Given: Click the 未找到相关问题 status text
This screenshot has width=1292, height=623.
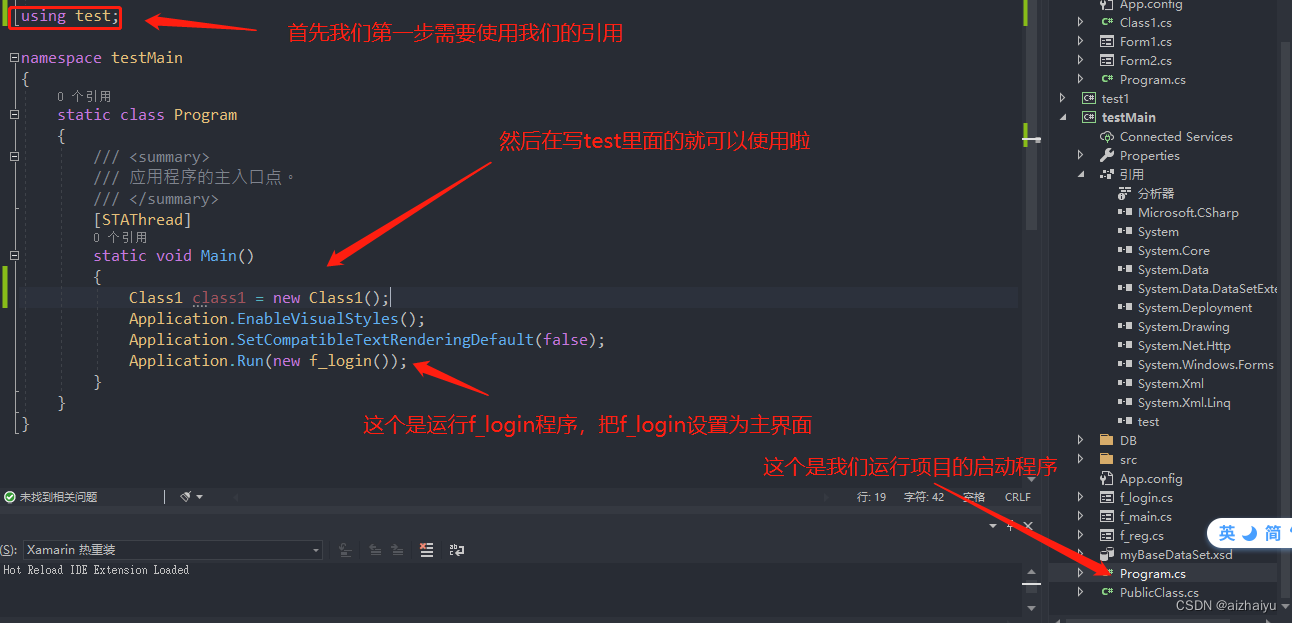Looking at the screenshot, I should (x=58, y=497).
